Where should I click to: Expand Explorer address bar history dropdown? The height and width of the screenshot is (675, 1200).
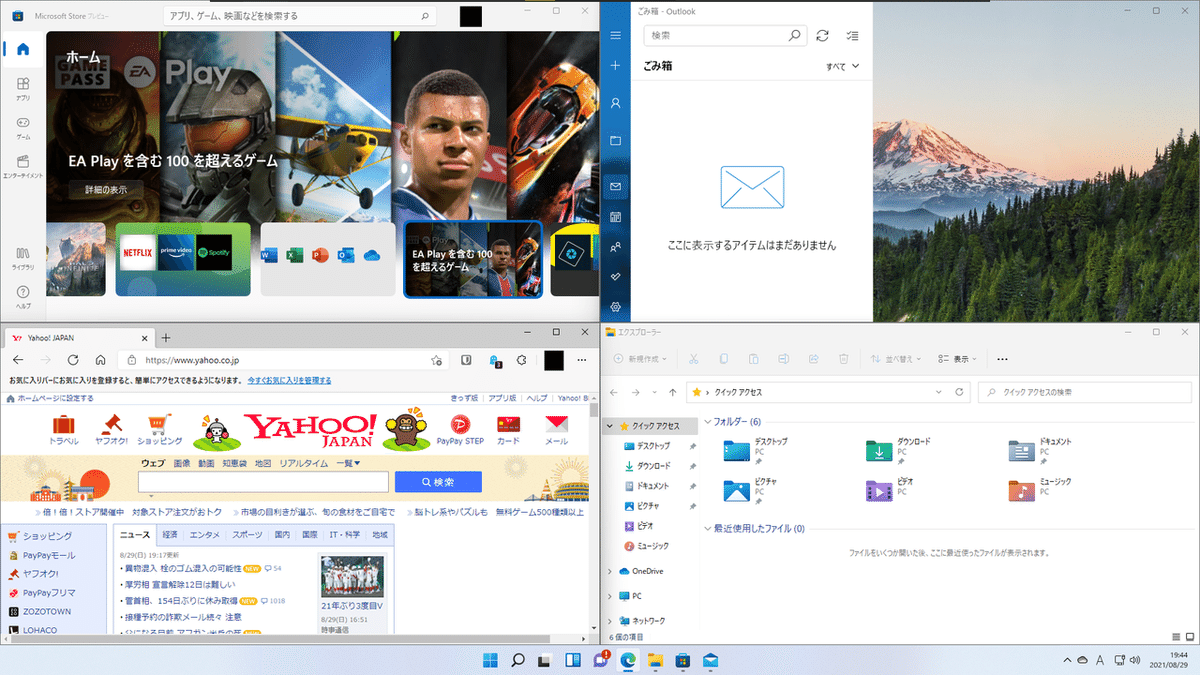pyautogui.click(x=937, y=392)
